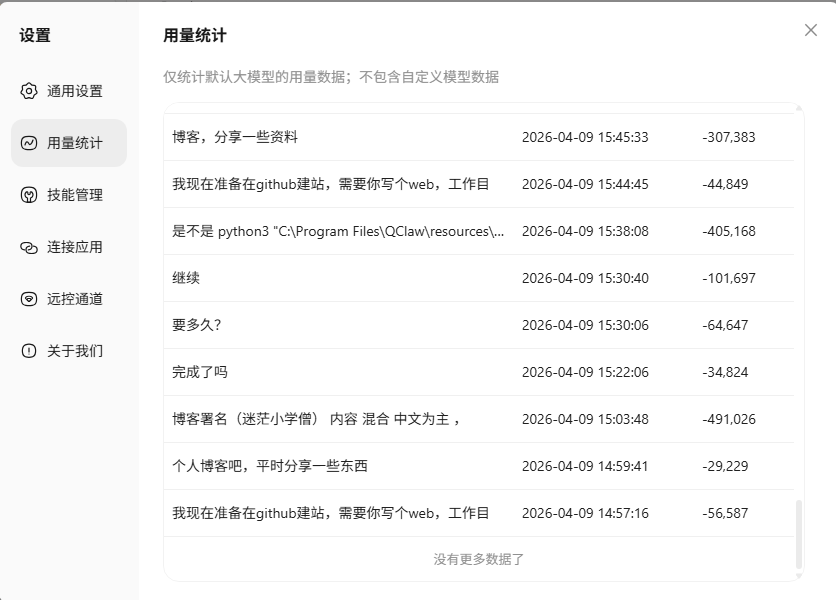Go to the 远控通道 page
The image size is (836, 600).
[74, 299]
